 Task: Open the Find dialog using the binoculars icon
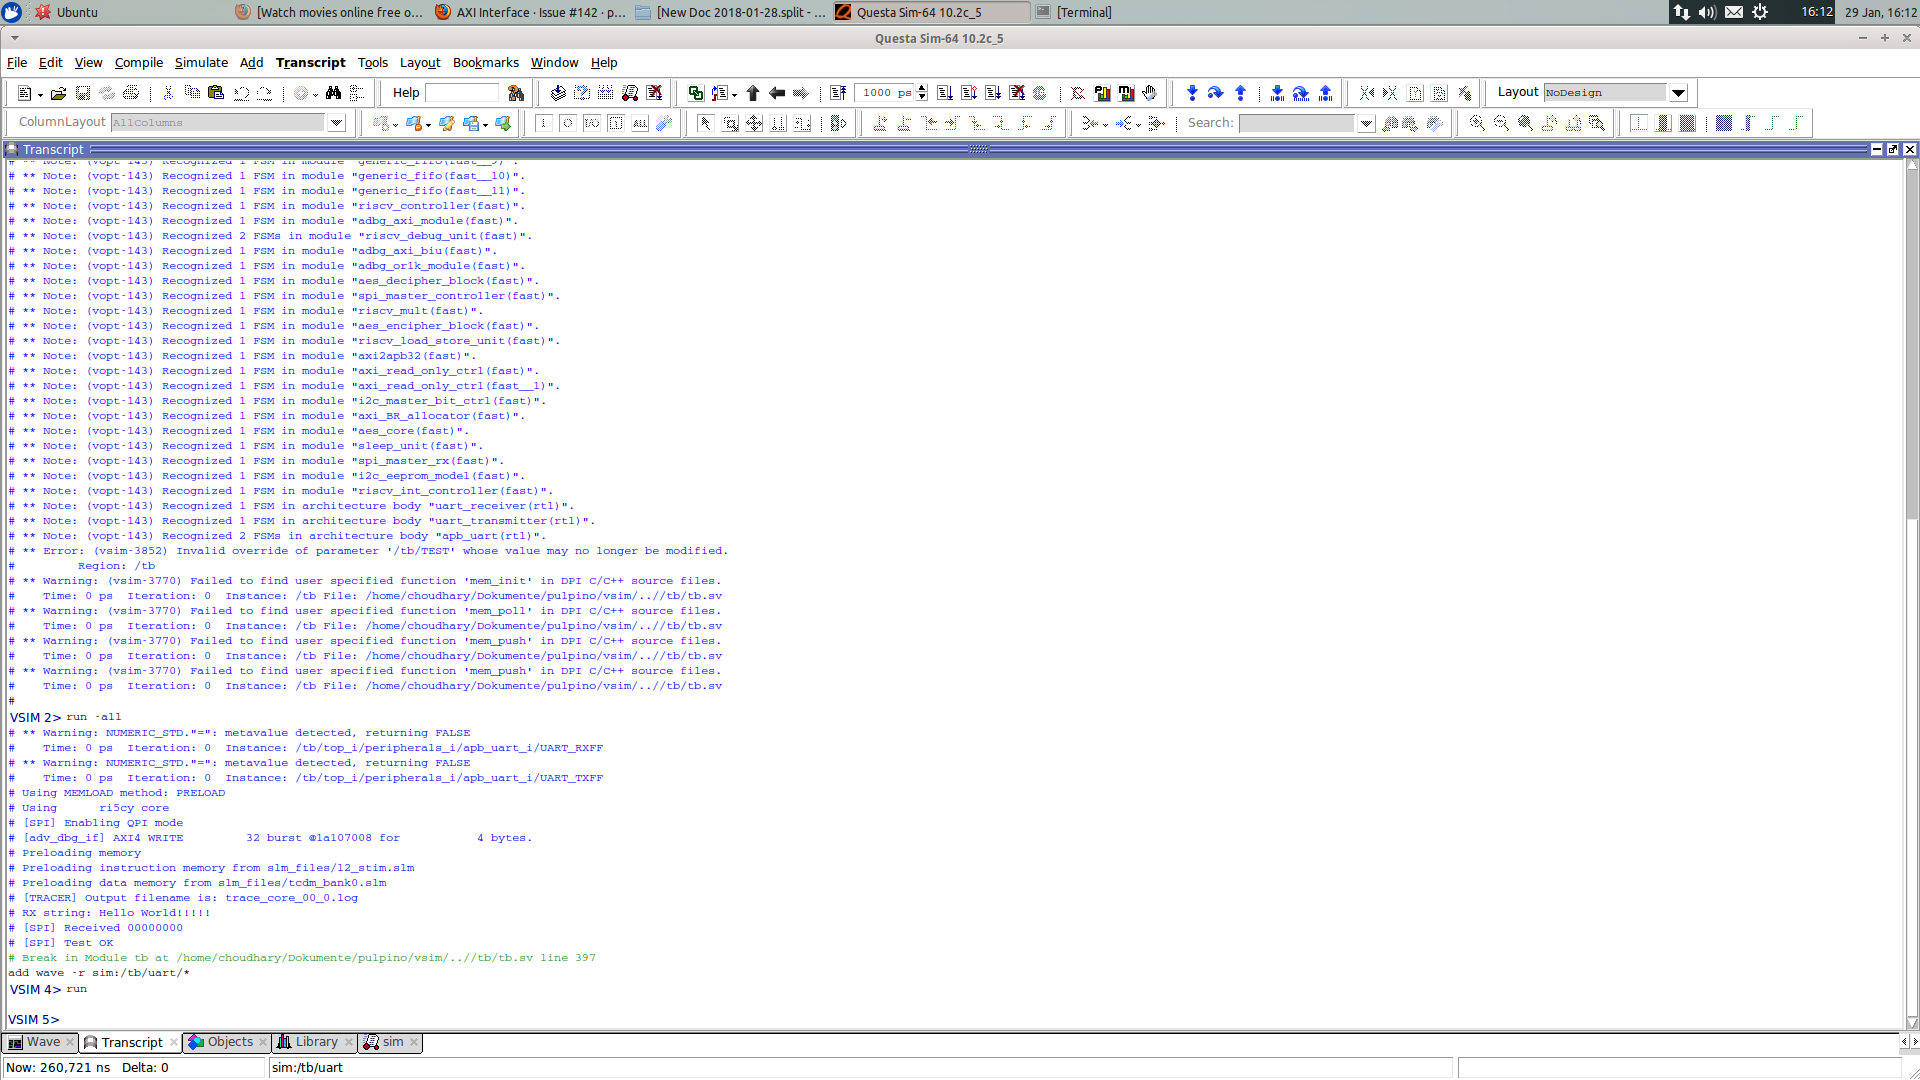tap(335, 93)
